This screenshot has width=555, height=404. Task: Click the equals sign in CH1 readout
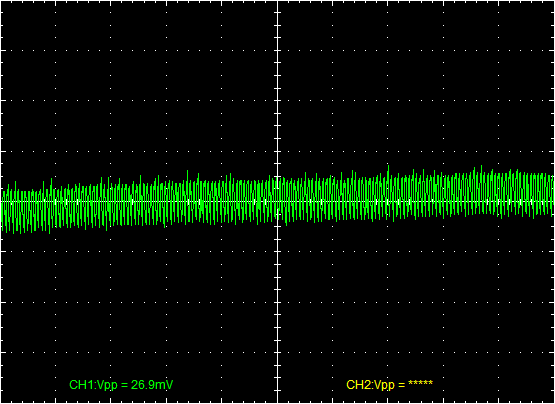pyautogui.click(x=124, y=385)
